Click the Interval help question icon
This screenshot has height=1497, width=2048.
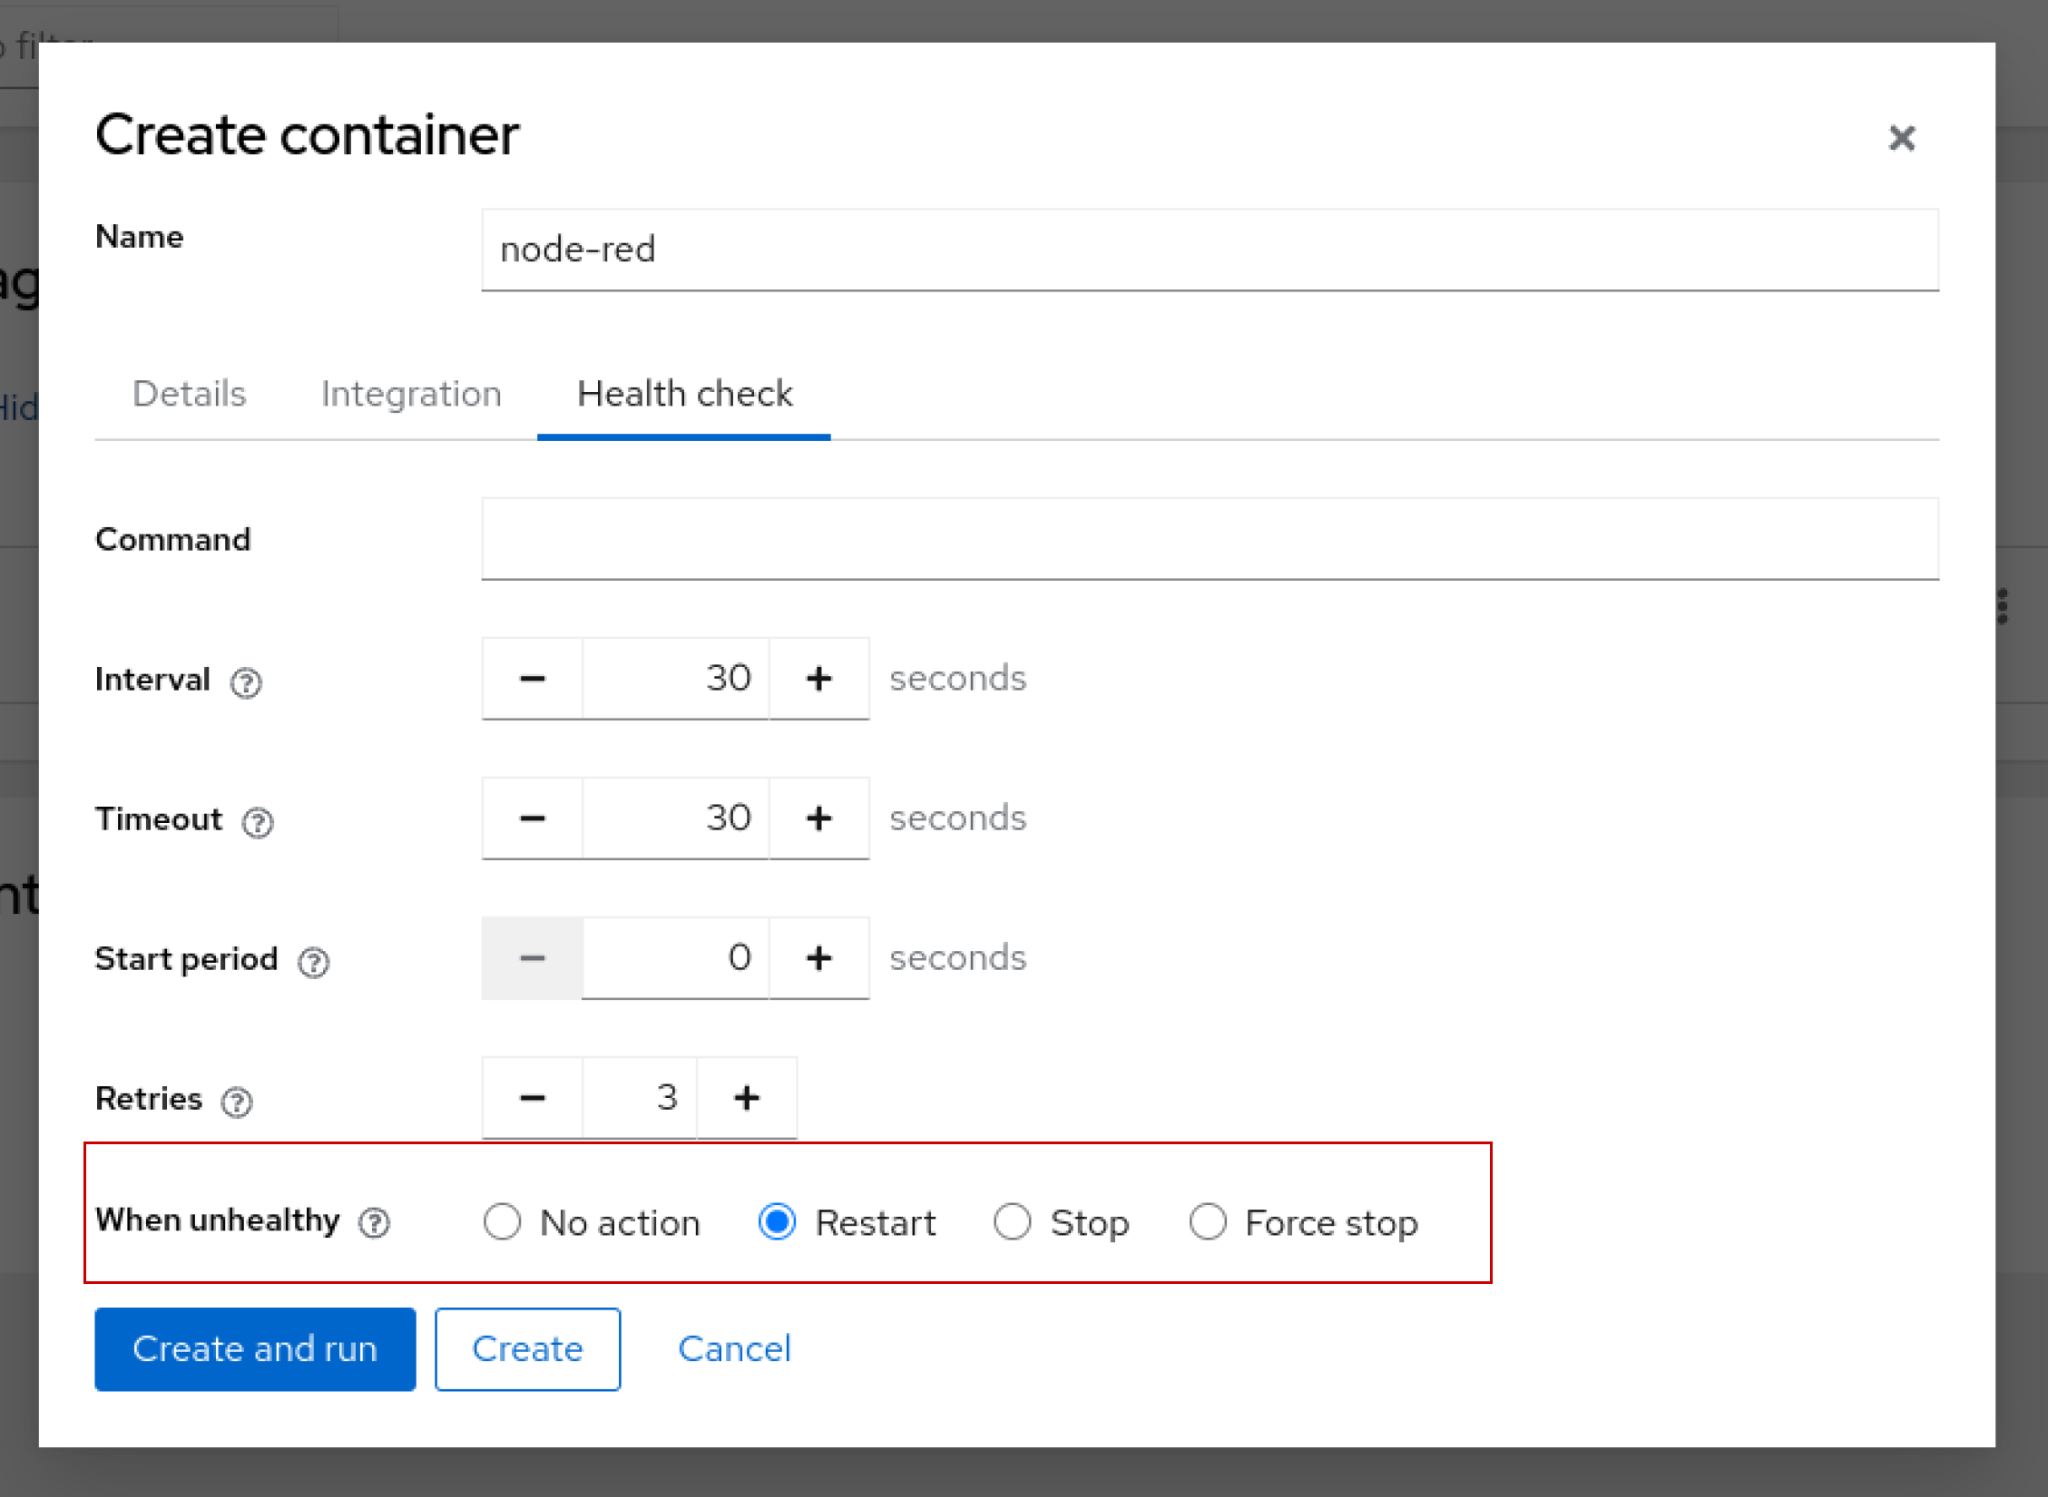tap(246, 682)
